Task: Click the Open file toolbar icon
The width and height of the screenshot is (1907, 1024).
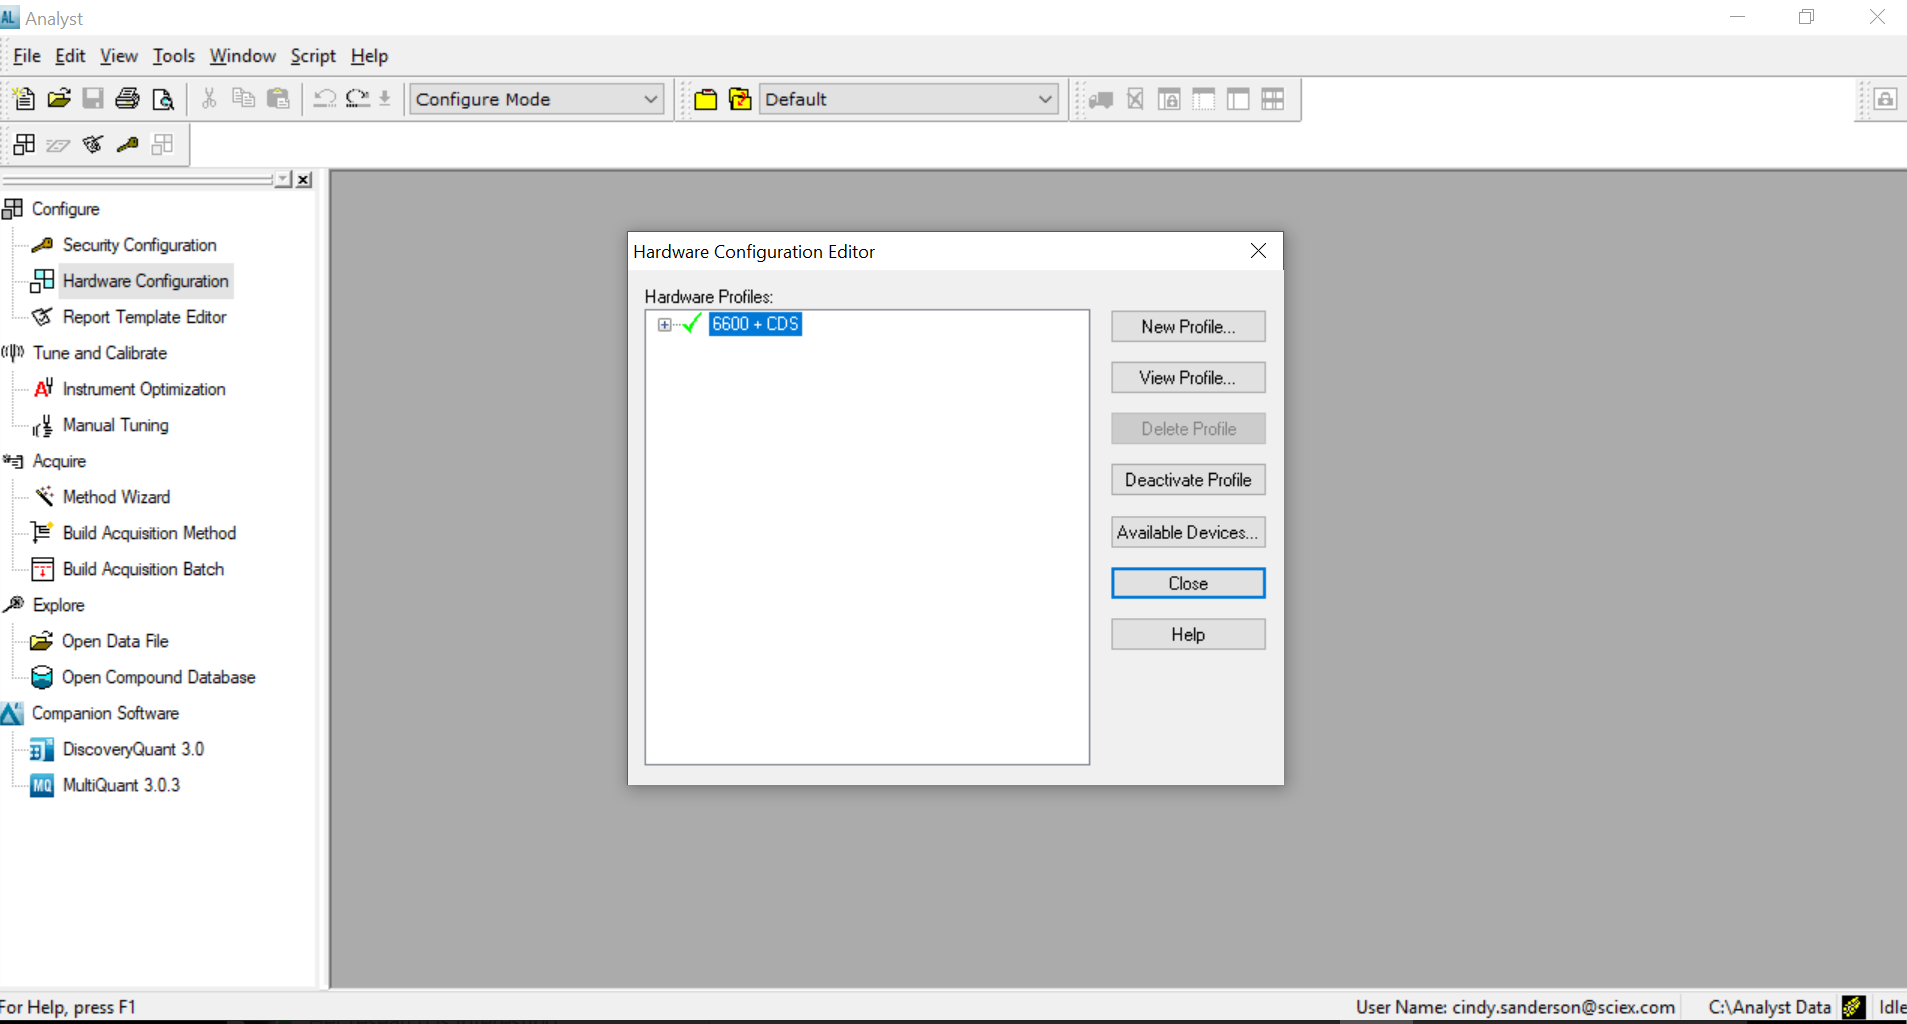Action: tap(59, 99)
